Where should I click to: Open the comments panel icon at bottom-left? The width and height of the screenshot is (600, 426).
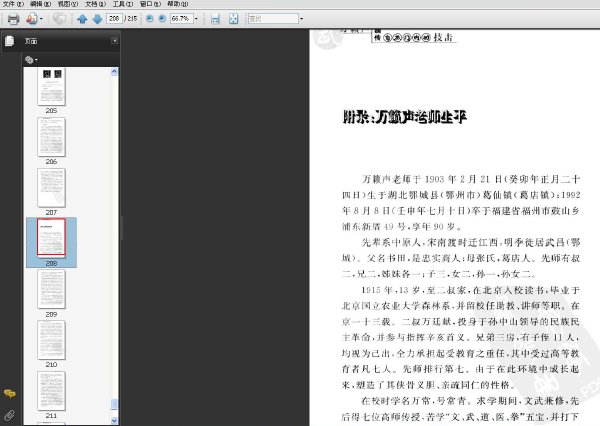[x=10, y=393]
